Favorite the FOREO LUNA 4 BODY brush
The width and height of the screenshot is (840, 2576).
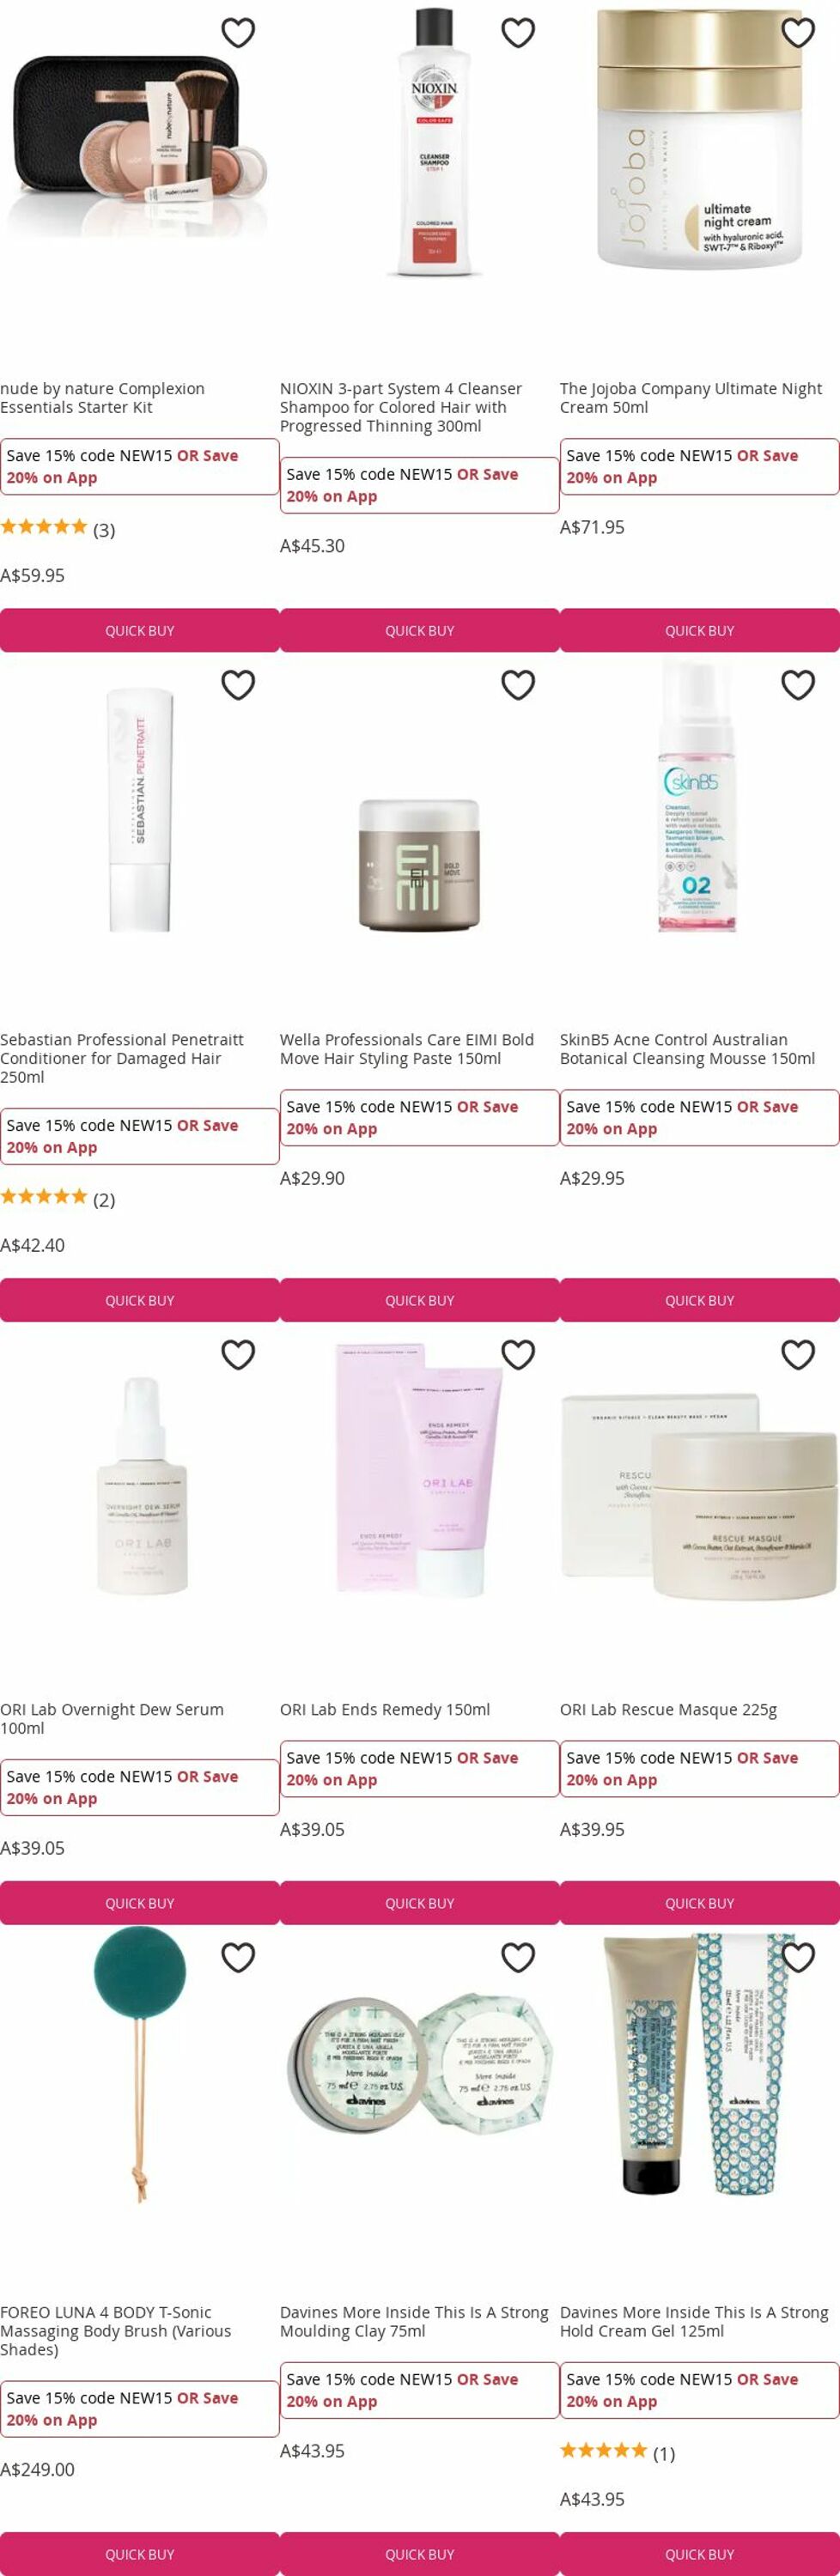pyautogui.click(x=238, y=1958)
